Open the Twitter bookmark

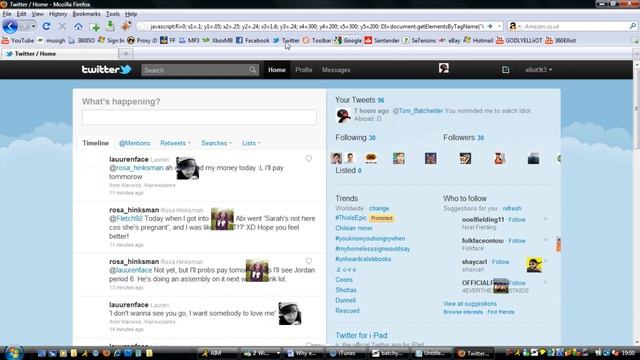286,40
